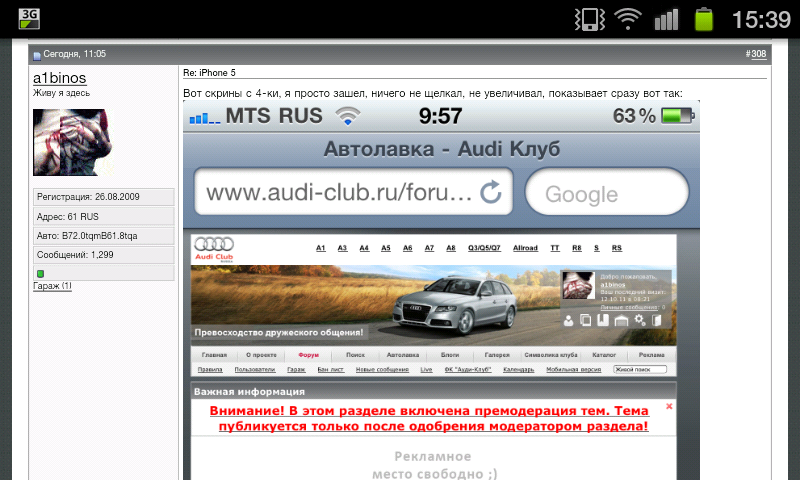The width and height of the screenshot is (800, 480).
Task: Tap the MTS RUS signal bars icon
Action: (x=205, y=118)
